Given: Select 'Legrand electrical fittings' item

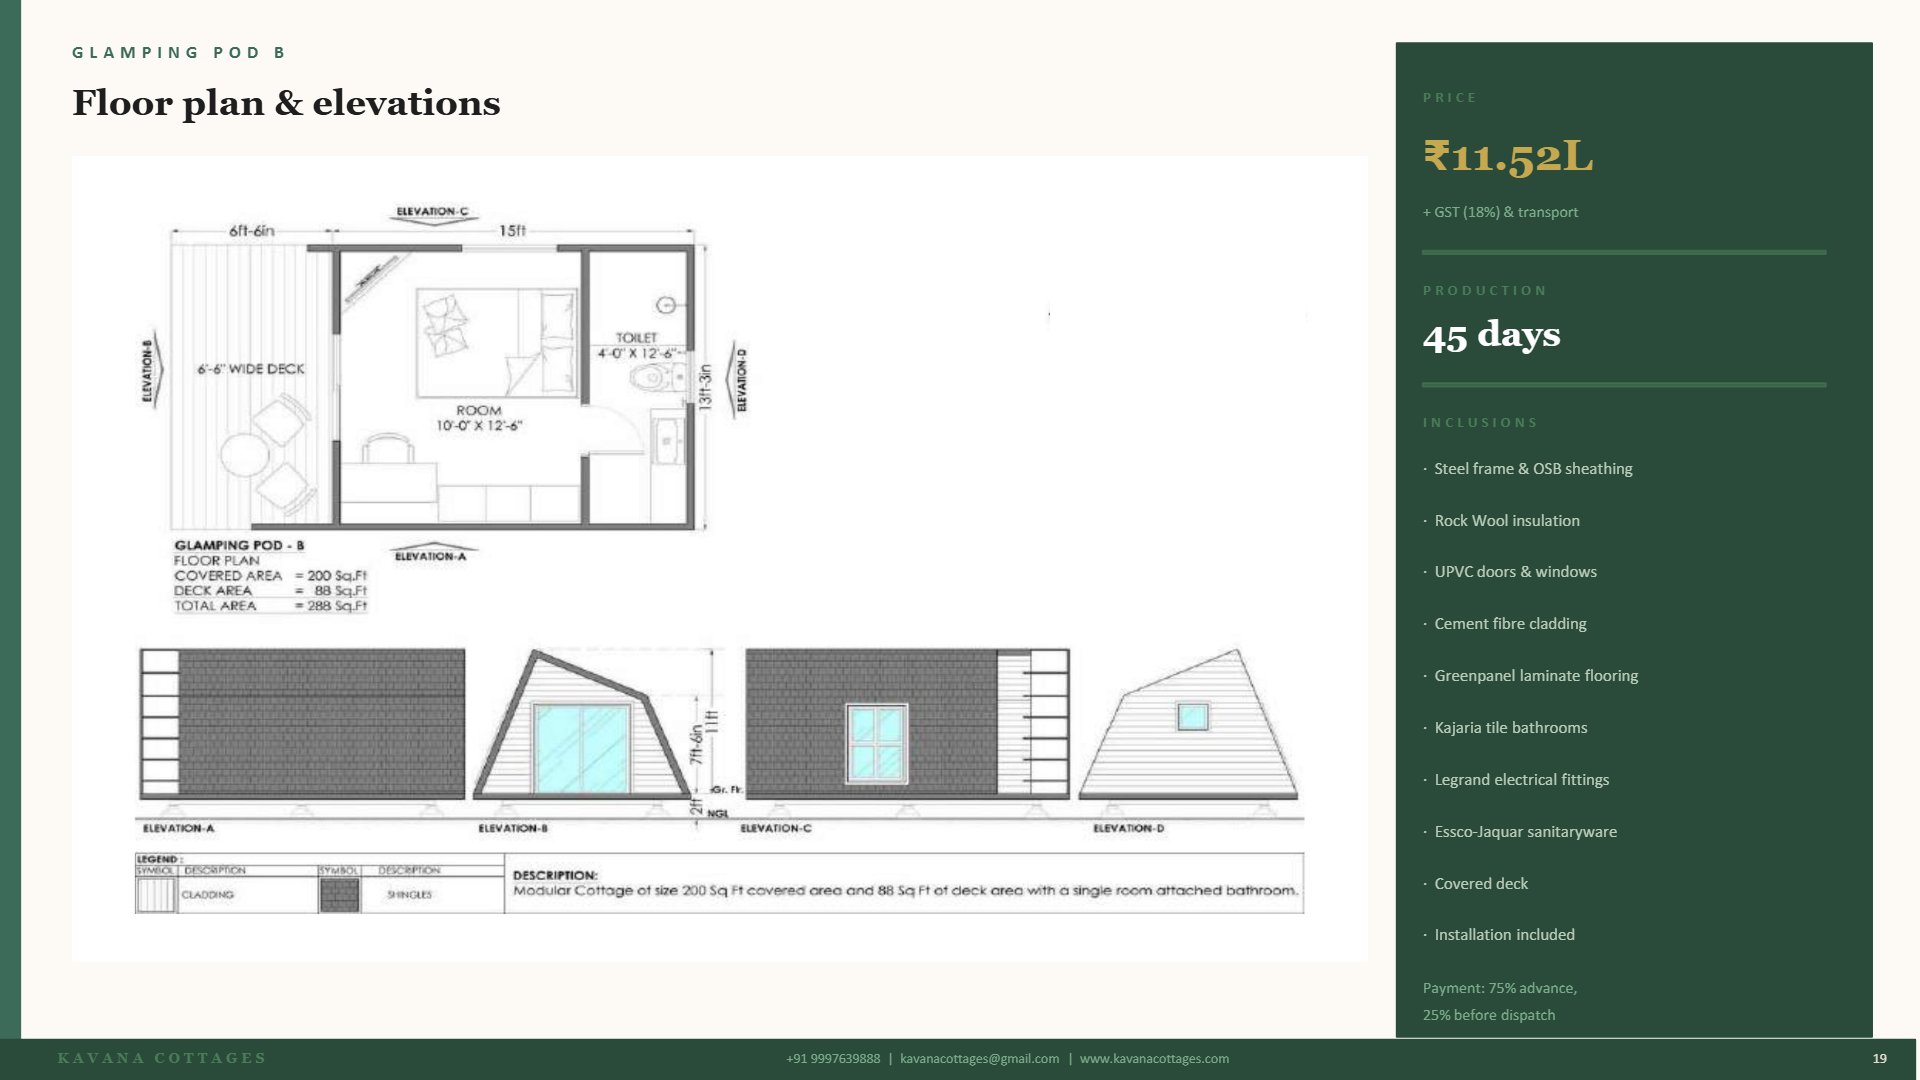Looking at the screenshot, I should pyautogui.click(x=1521, y=780).
